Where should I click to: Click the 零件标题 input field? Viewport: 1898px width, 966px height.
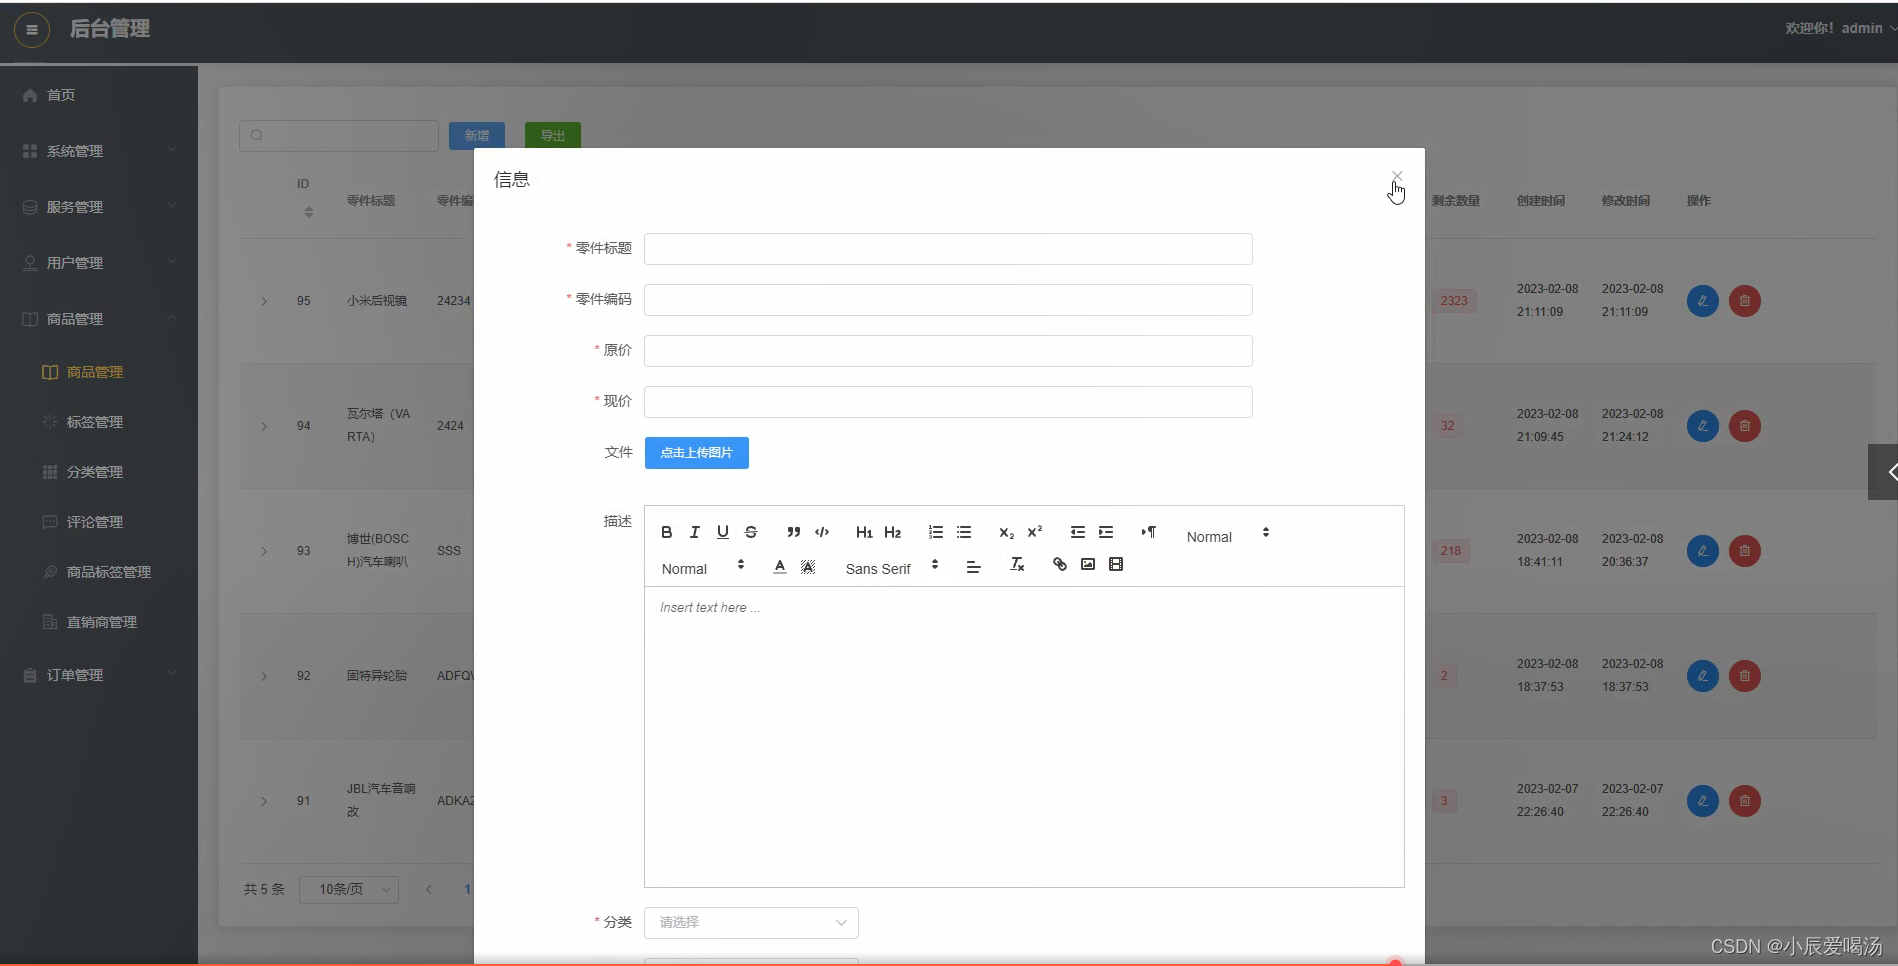[948, 249]
